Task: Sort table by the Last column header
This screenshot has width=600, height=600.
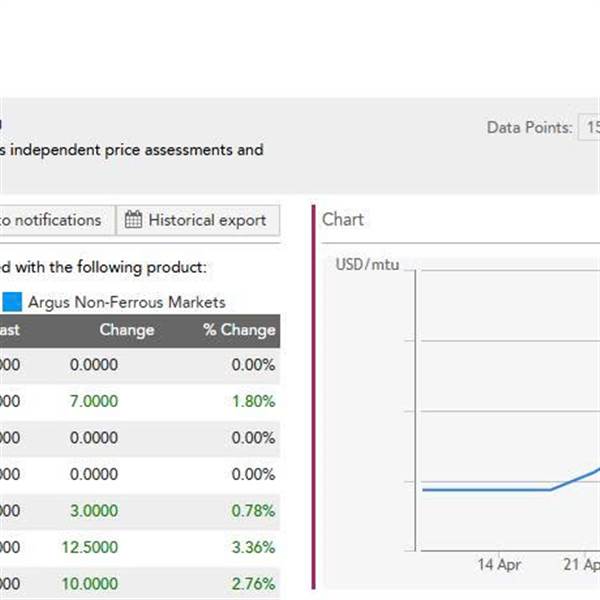Action: click(10, 330)
